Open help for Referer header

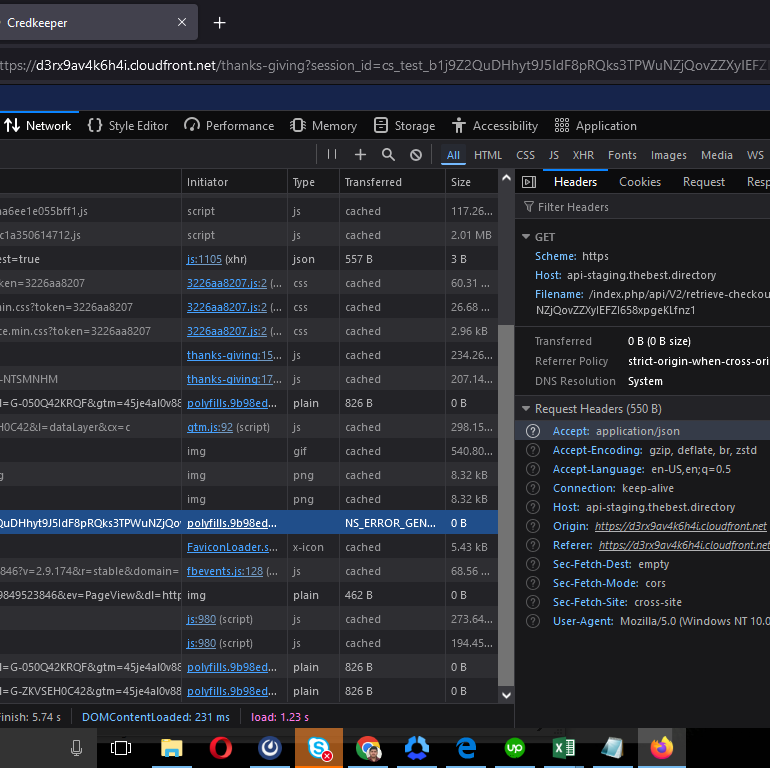(x=532, y=545)
